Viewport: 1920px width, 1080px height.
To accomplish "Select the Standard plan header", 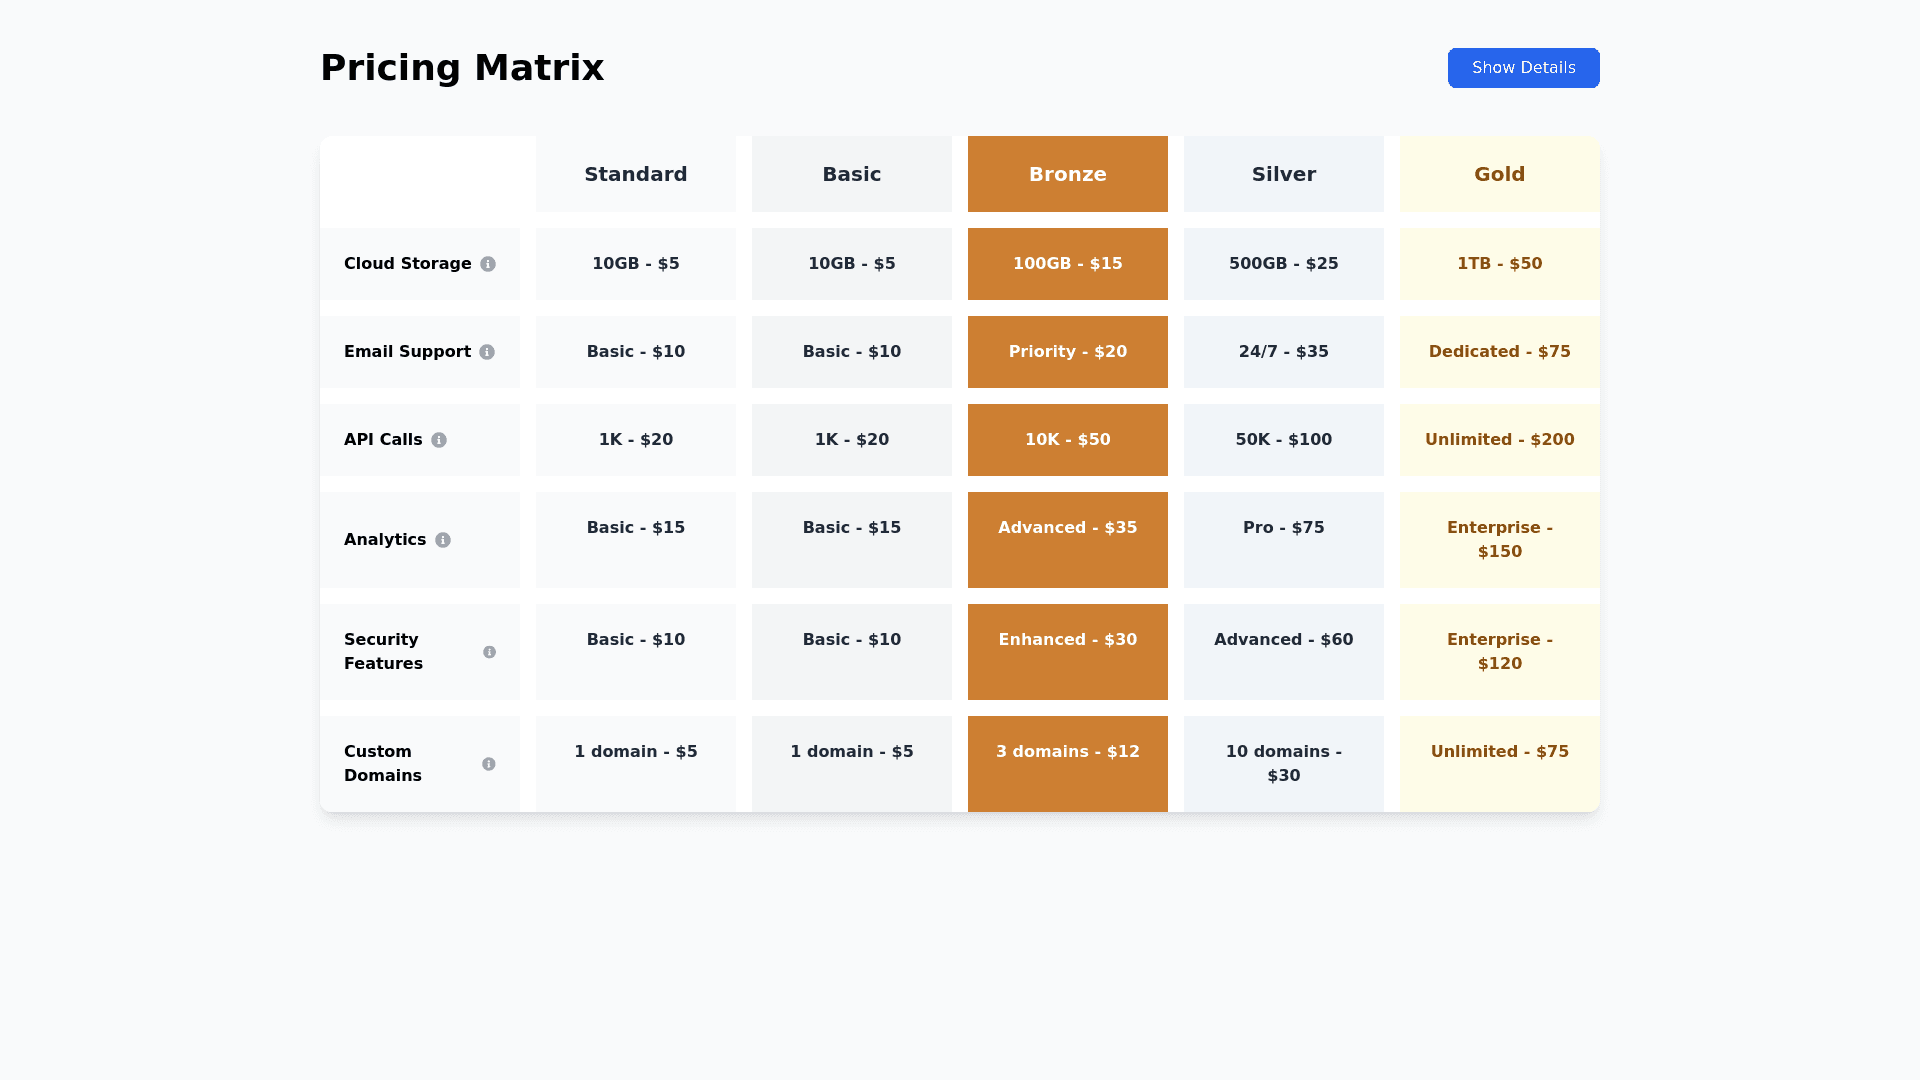I will [x=635, y=174].
